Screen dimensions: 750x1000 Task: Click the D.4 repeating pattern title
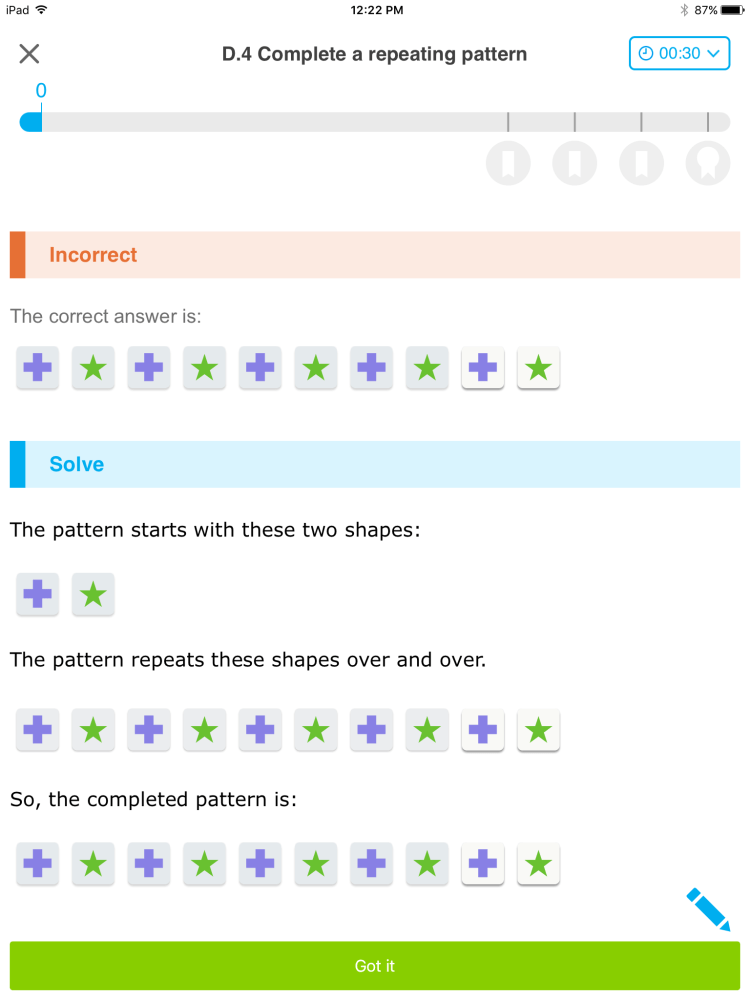pyautogui.click(x=374, y=54)
